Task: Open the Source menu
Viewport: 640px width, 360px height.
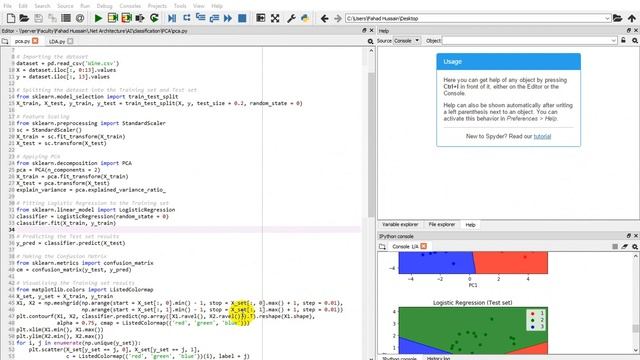Action: coord(65,6)
